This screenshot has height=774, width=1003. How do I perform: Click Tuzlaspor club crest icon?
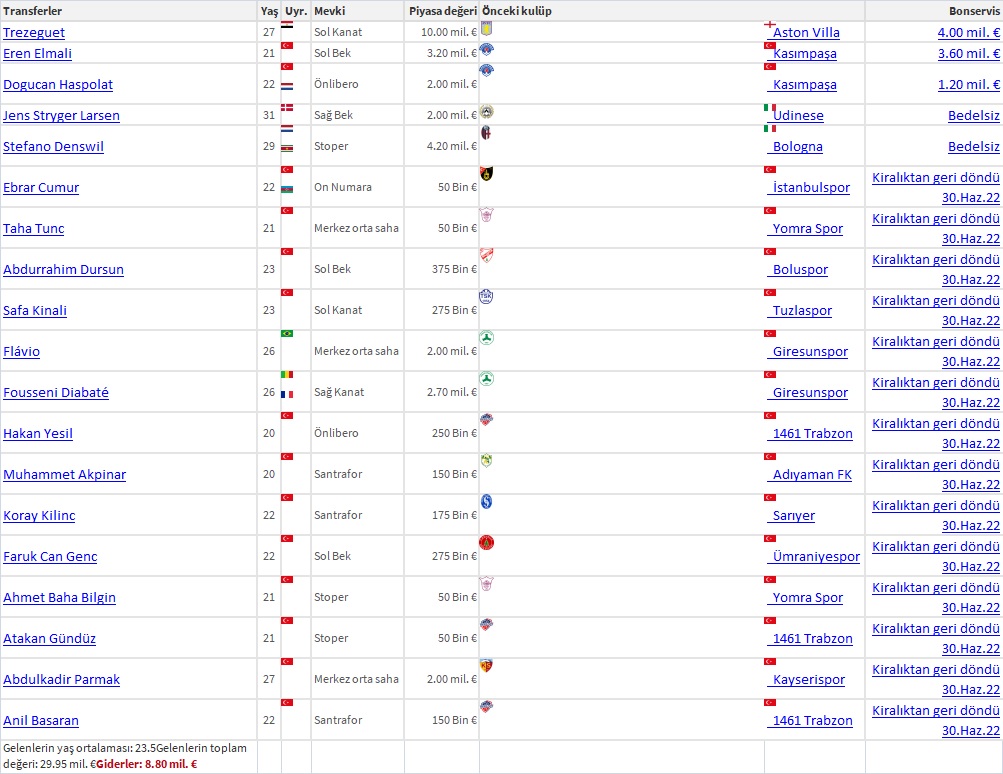tap(486, 296)
